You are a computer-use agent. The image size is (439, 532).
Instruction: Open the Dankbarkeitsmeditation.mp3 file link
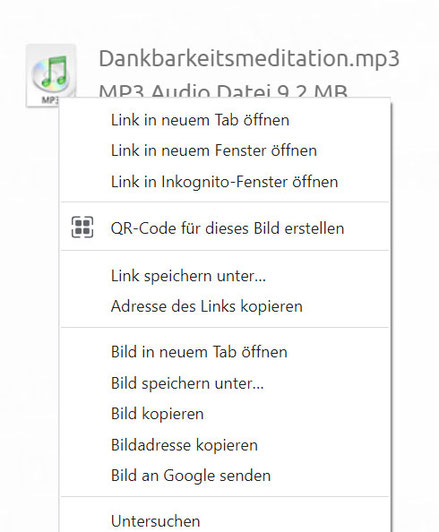click(249, 58)
